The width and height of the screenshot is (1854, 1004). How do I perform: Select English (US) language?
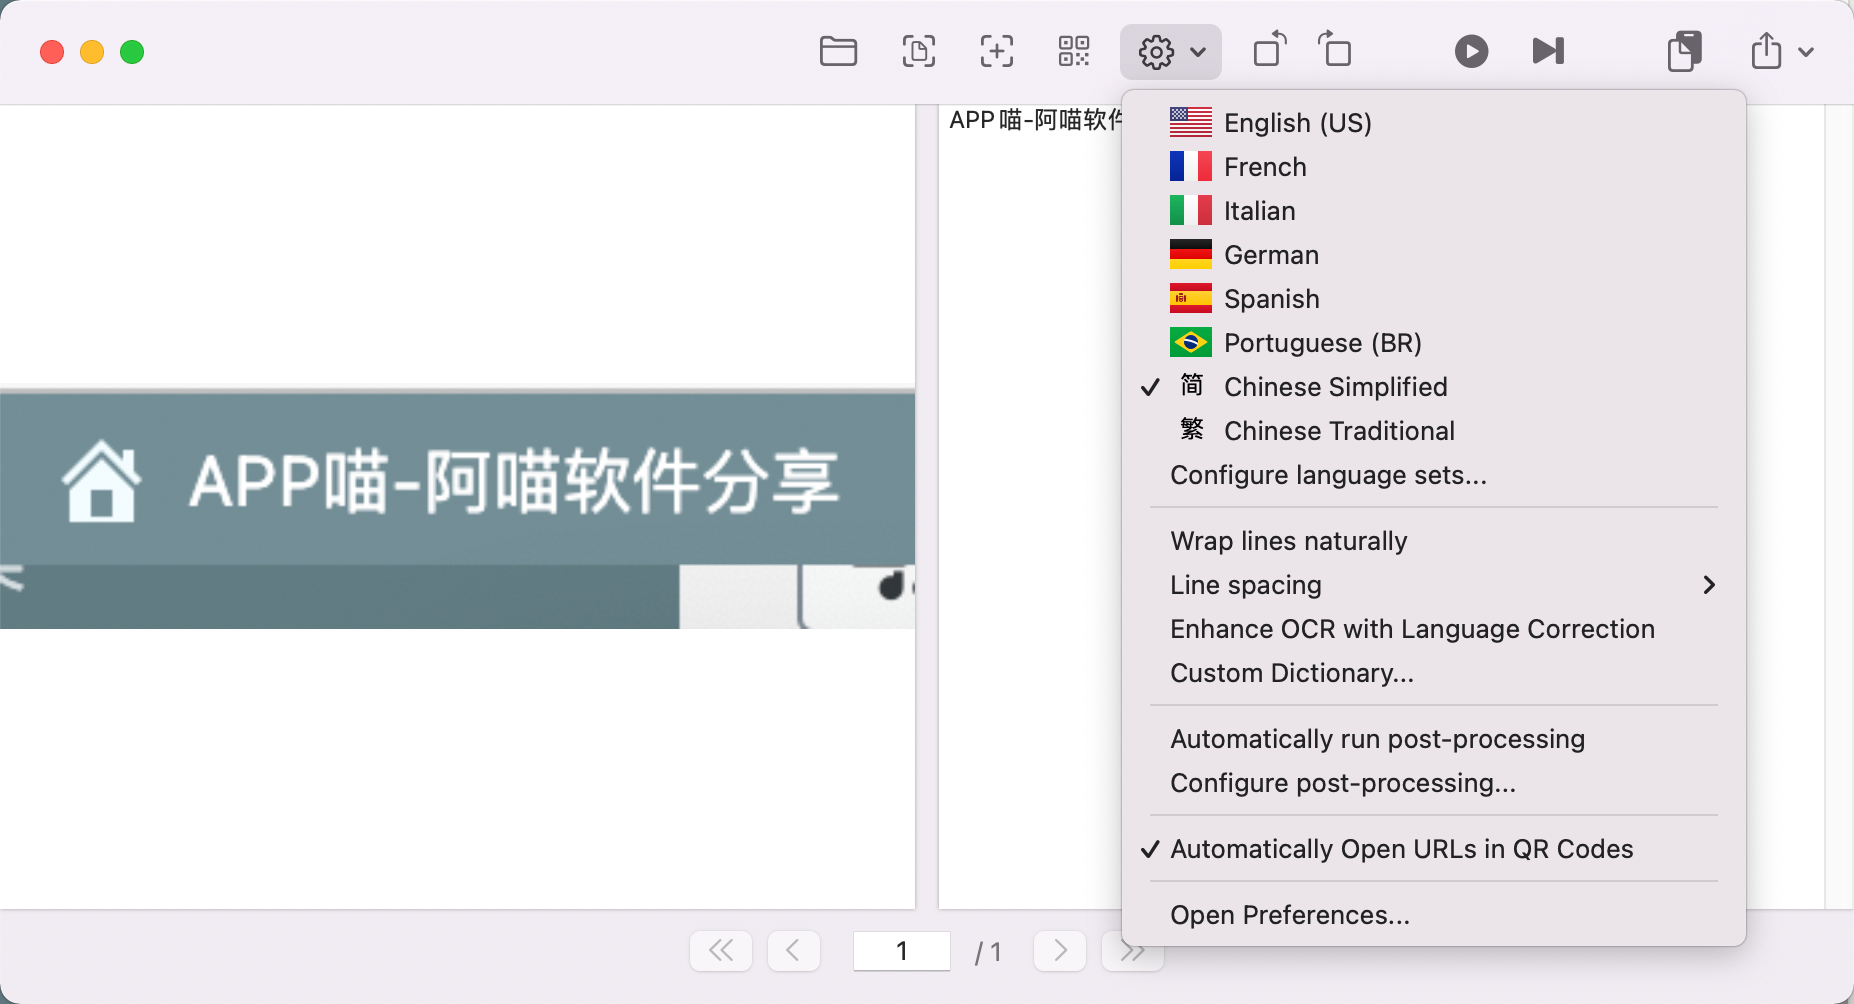point(1434,123)
